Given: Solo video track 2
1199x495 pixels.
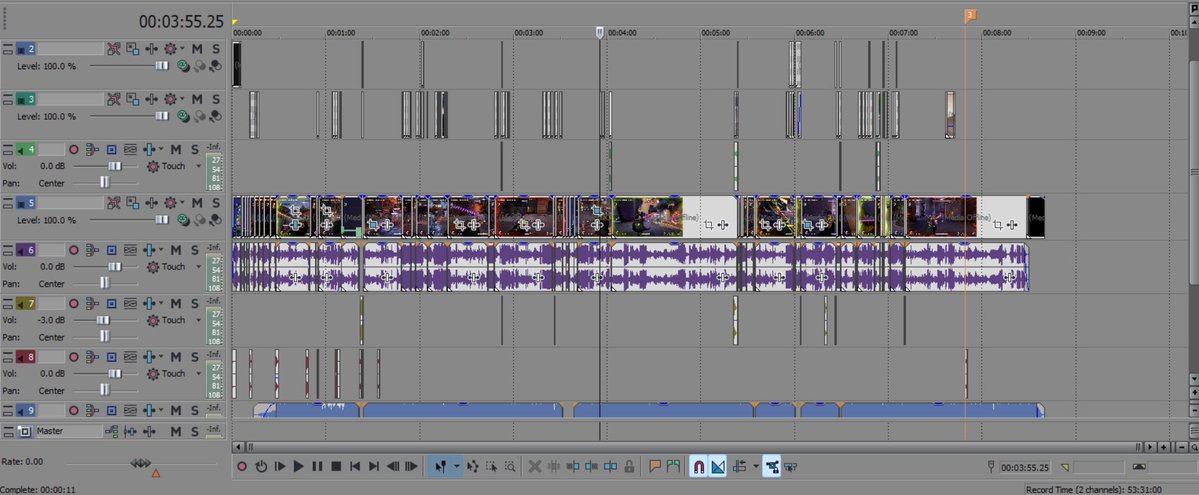Looking at the screenshot, I should (x=216, y=49).
